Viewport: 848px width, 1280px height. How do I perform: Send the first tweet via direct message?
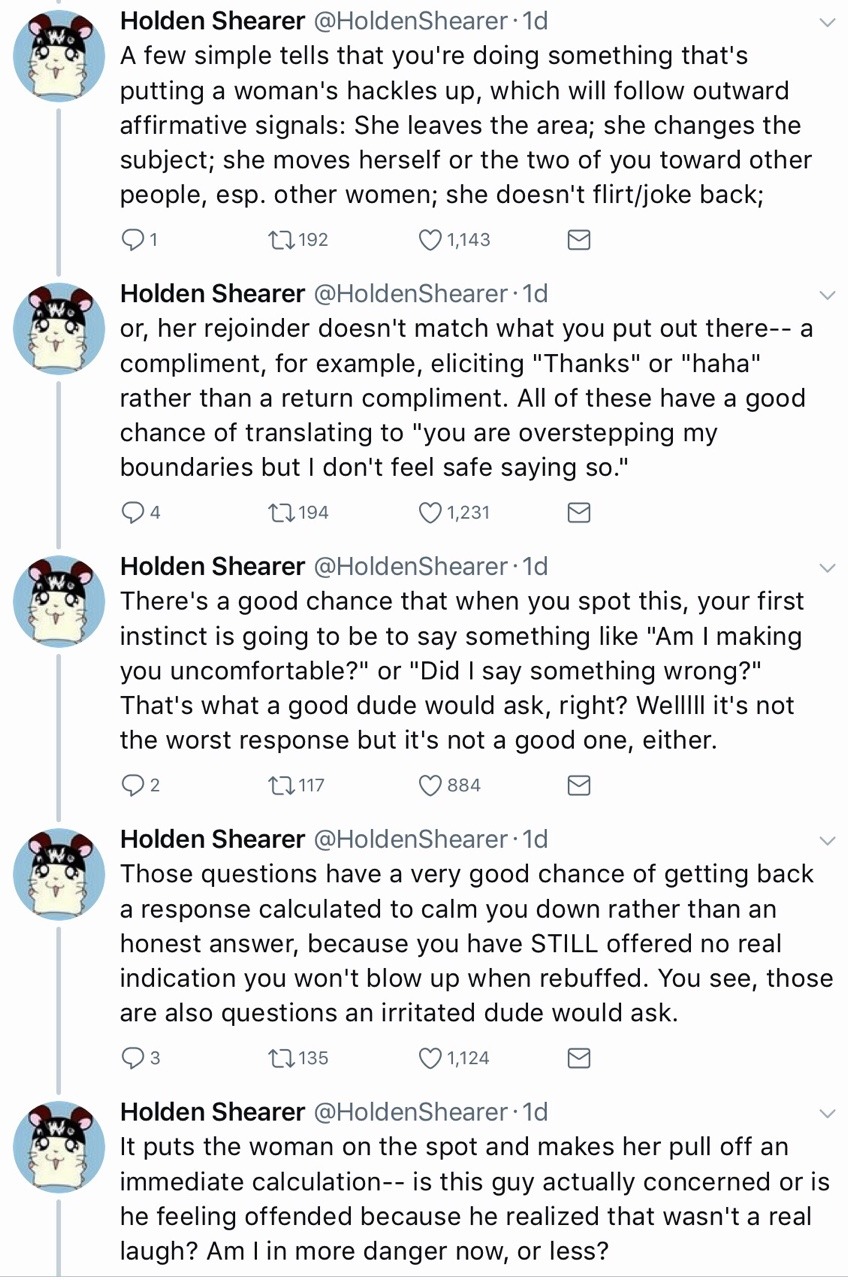579,240
